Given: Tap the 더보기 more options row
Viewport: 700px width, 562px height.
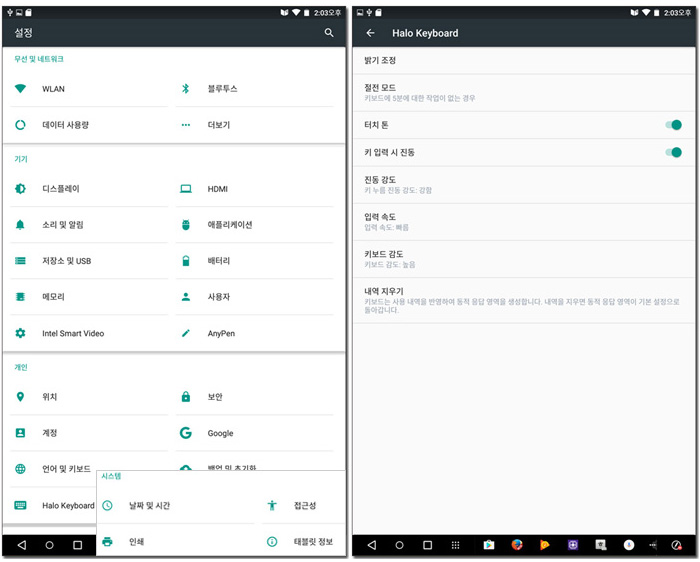Looking at the screenshot, I should pyautogui.click(x=254, y=125).
